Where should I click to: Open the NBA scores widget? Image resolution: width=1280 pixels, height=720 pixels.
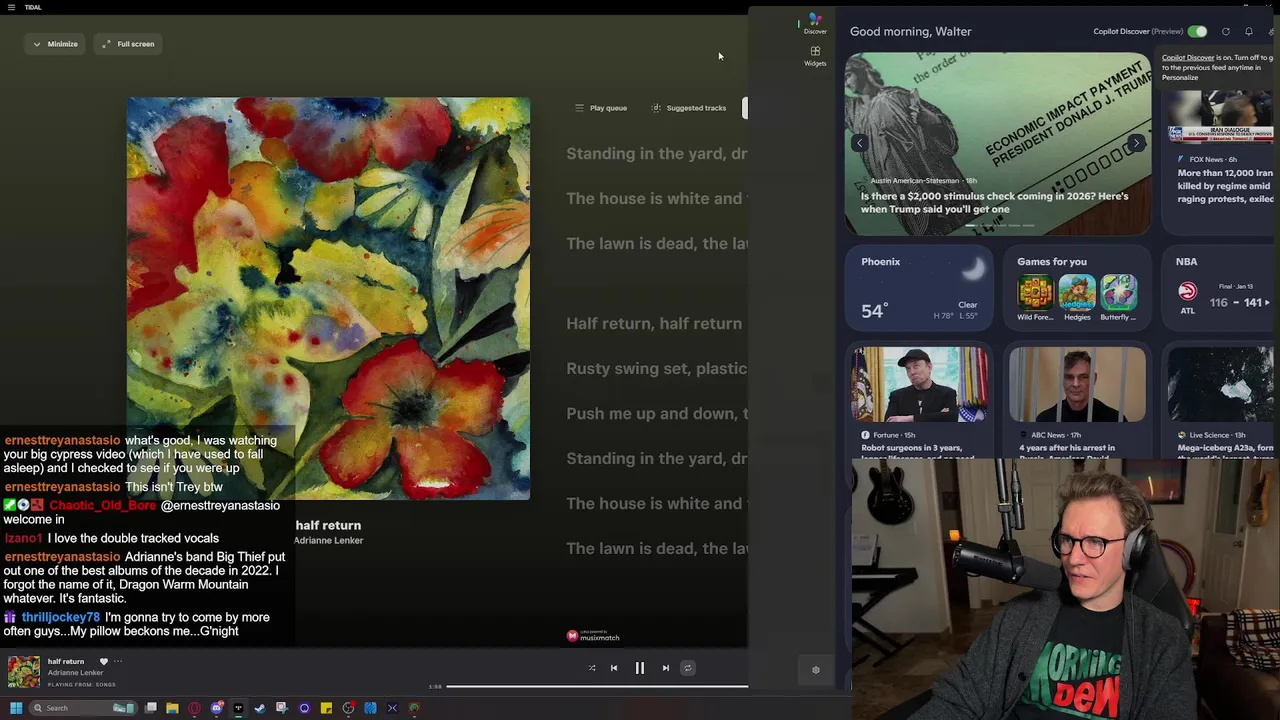point(1220,288)
